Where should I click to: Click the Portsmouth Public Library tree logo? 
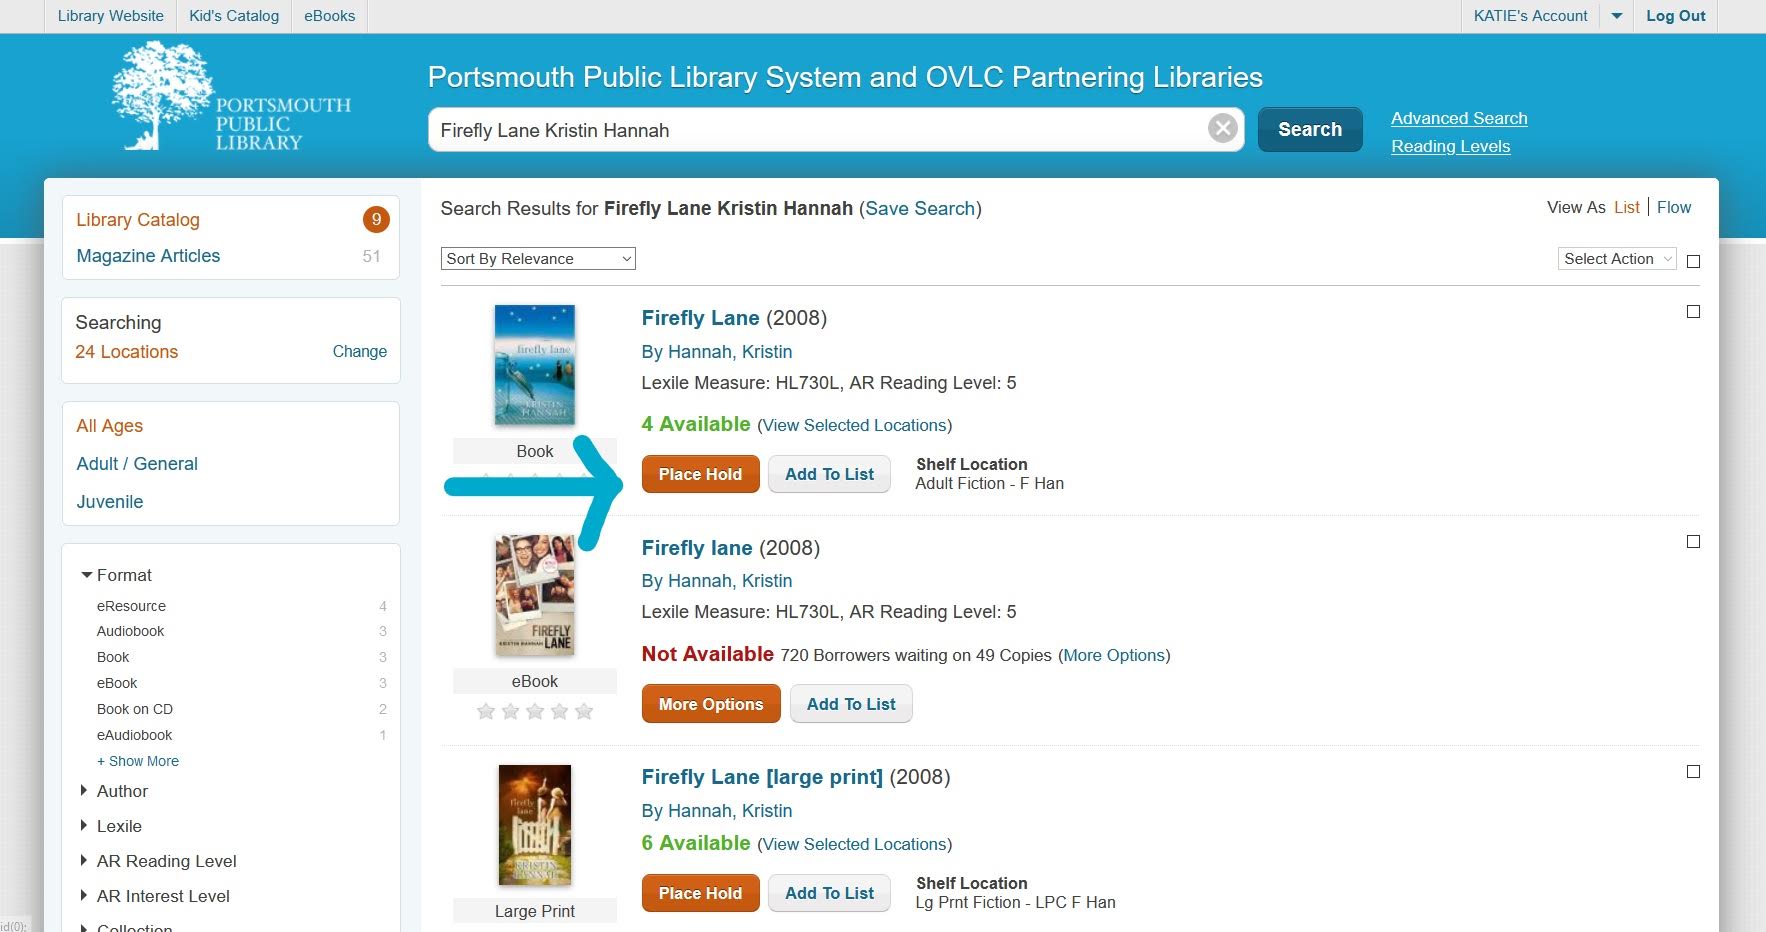pos(160,96)
